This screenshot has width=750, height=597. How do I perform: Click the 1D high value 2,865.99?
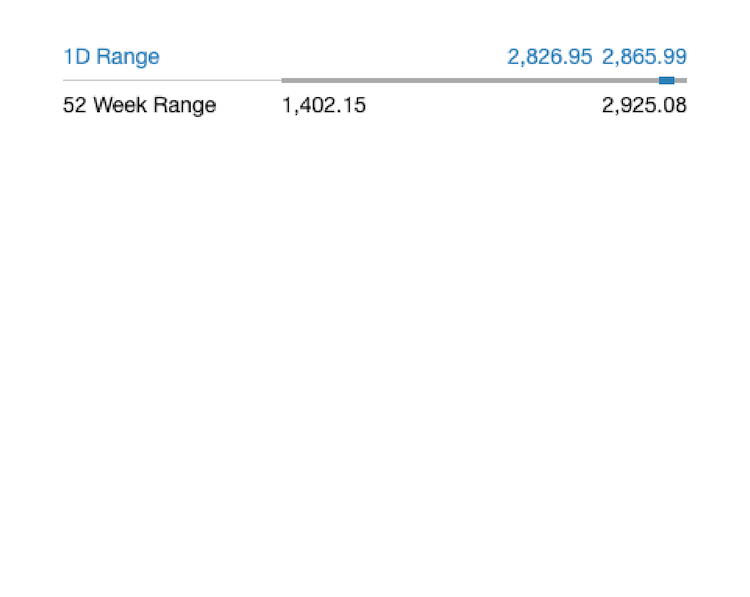[x=644, y=57]
